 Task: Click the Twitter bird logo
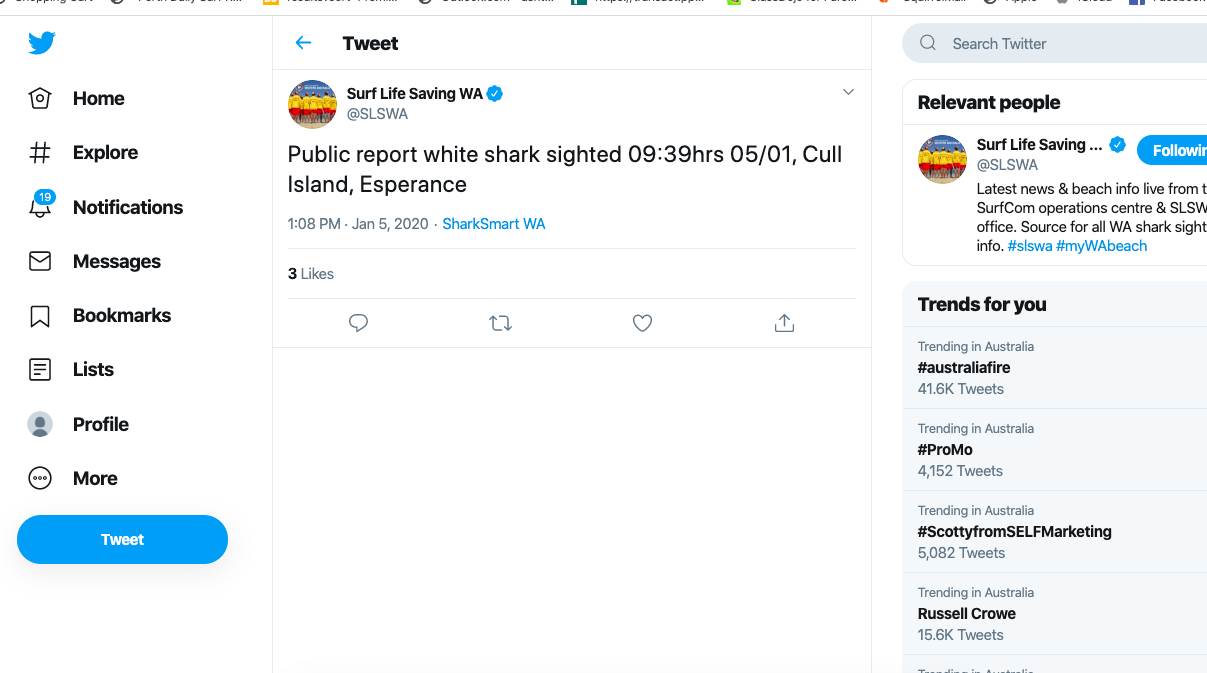[x=41, y=43]
